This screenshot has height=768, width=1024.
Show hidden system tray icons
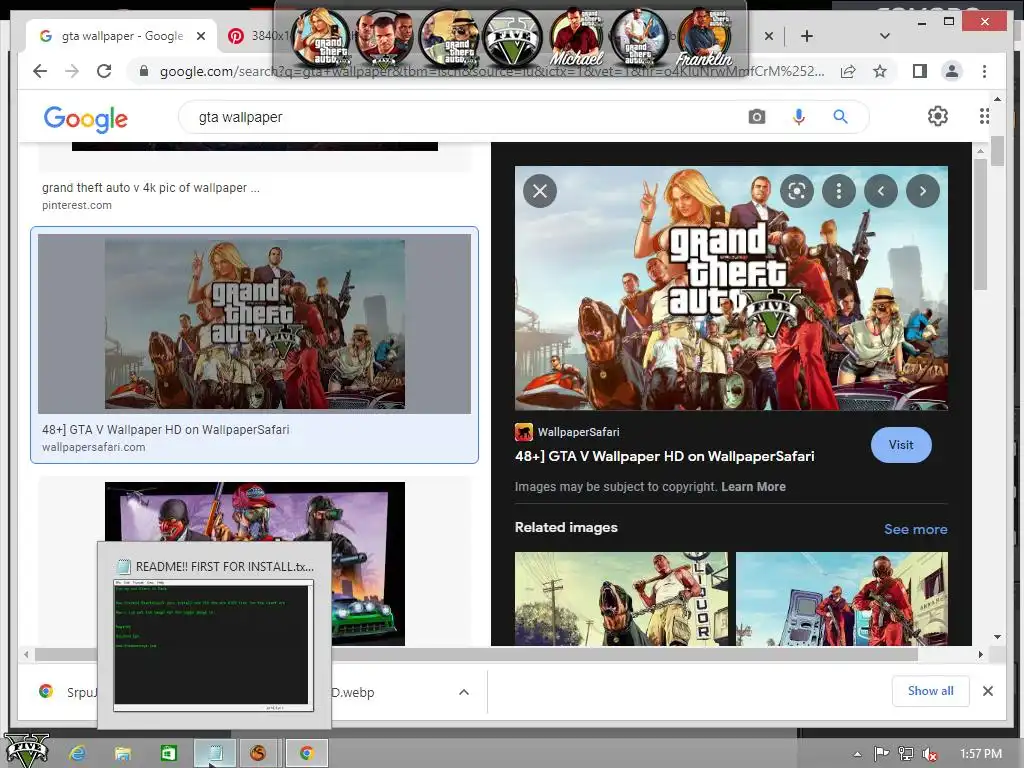point(857,754)
